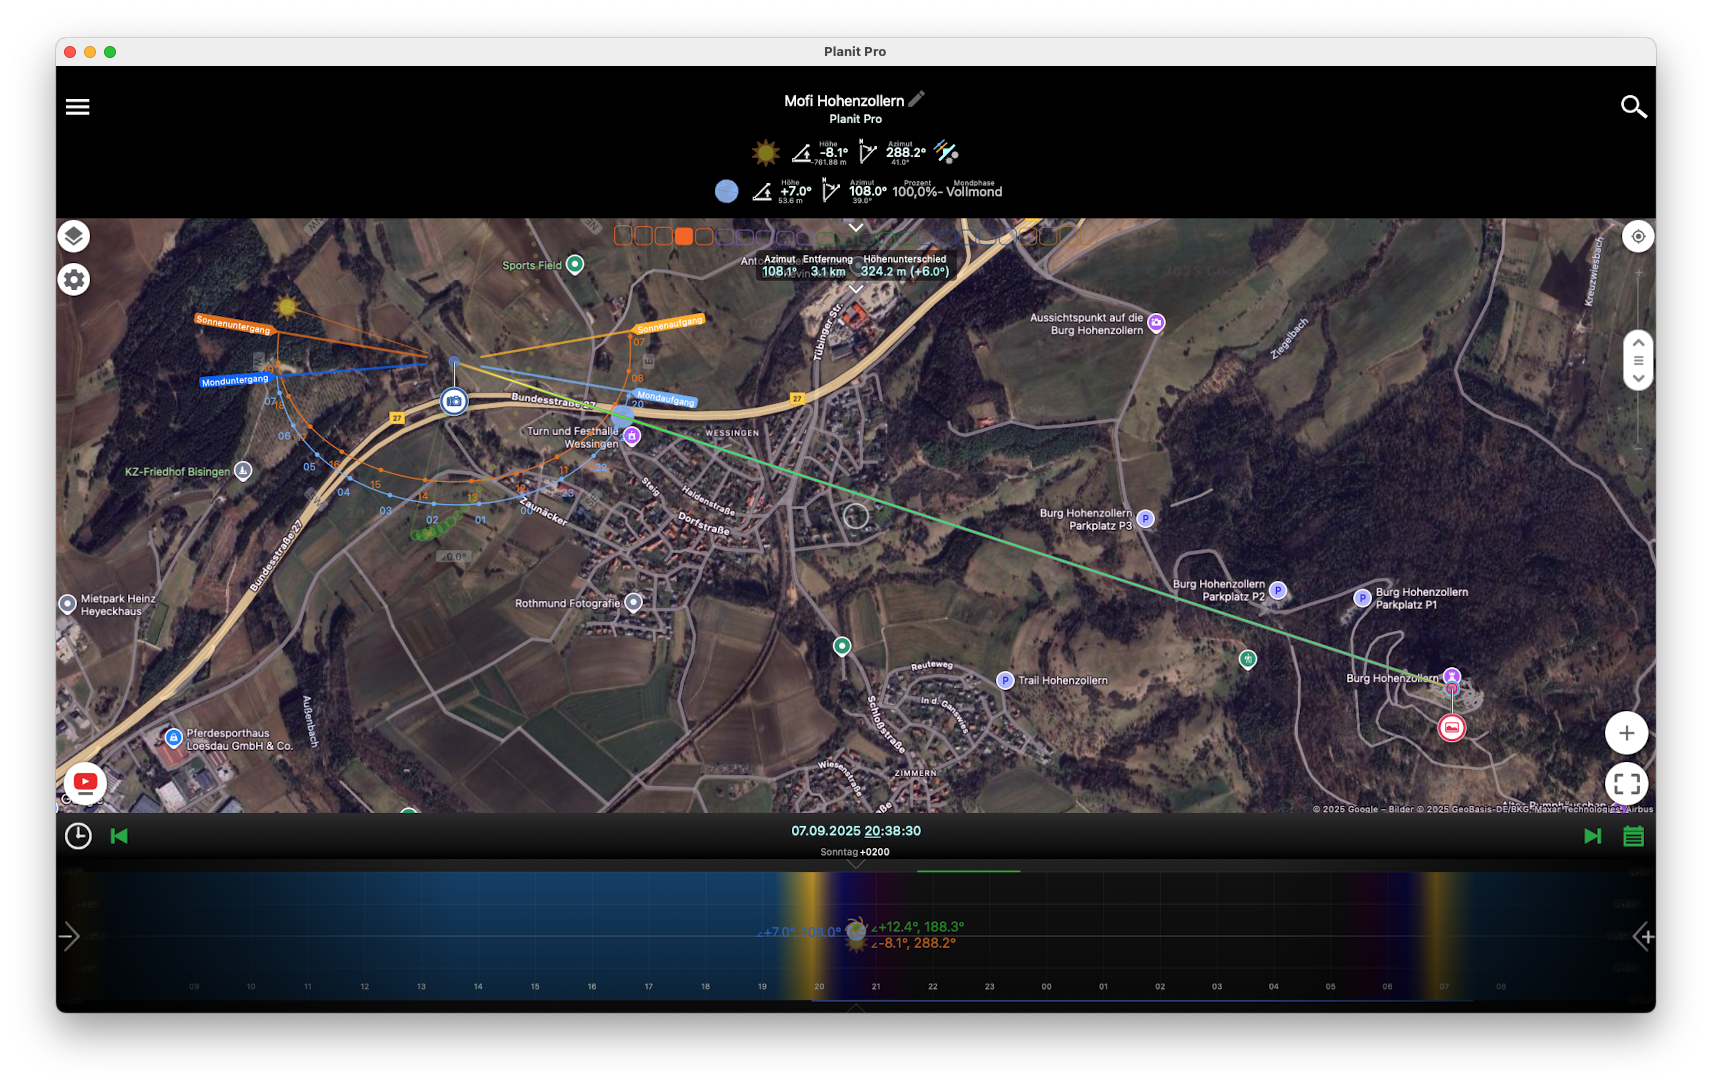Open the YouTube tutorial button
This screenshot has width=1712, height=1087.
(85, 782)
